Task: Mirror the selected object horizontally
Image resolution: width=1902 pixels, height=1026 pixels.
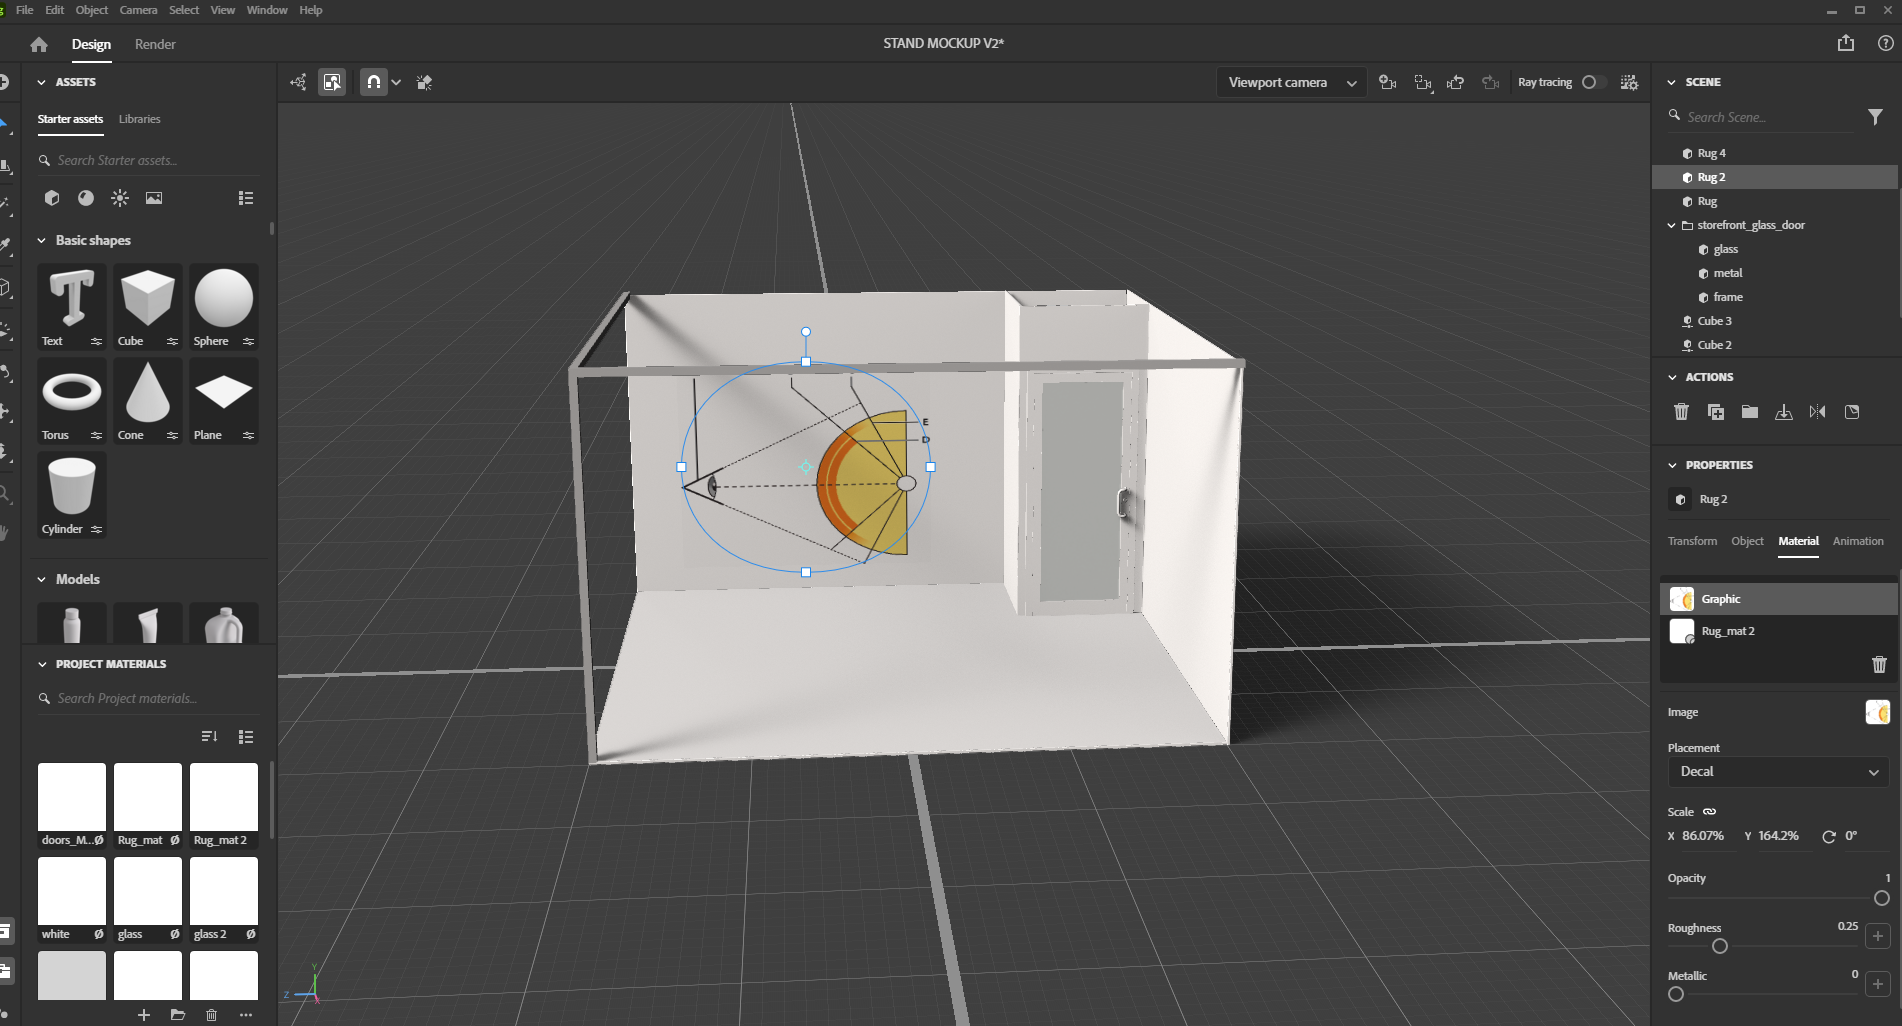Action: [x=1817, y=411]
